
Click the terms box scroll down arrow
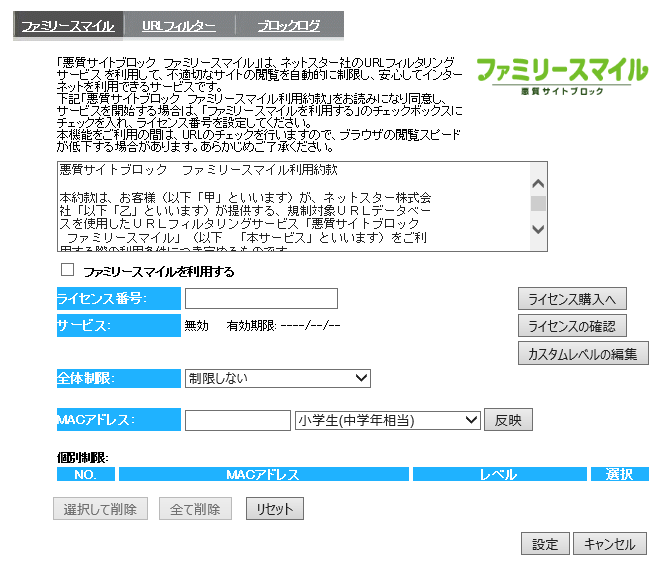[x=538, y=229]
